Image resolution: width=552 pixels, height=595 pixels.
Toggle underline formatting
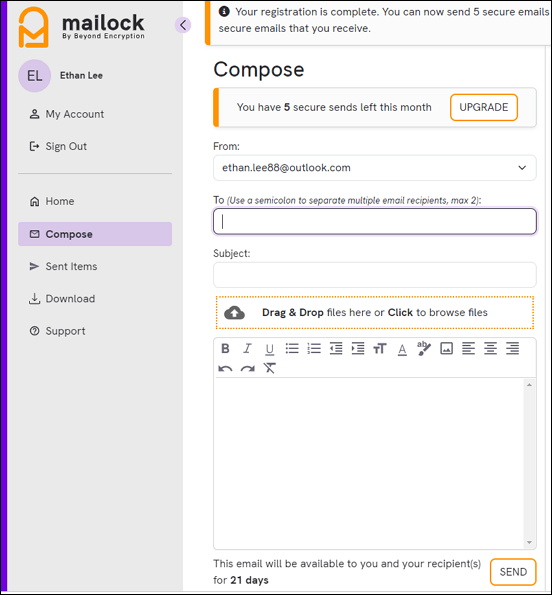click(x=269, y=349)
